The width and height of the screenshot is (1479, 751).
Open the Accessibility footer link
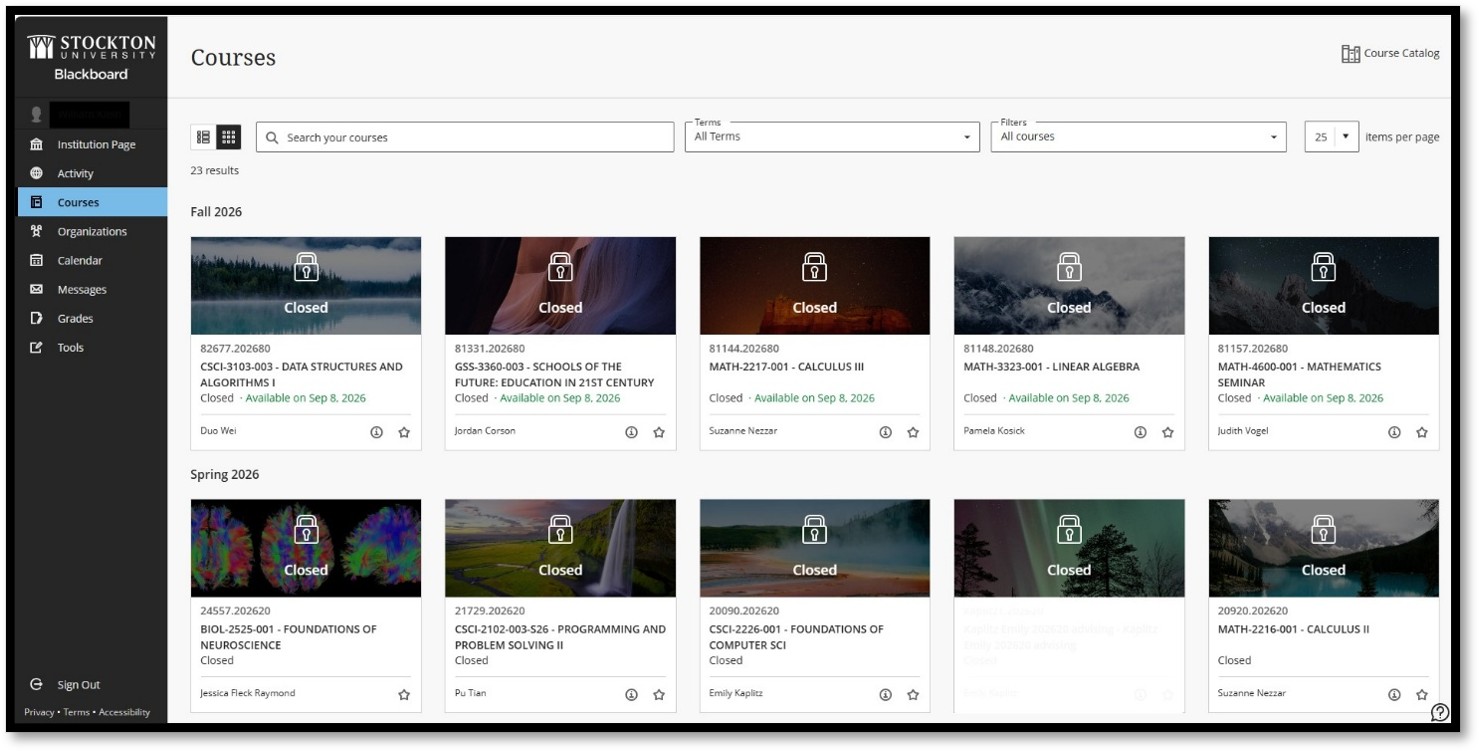[124, 713]
